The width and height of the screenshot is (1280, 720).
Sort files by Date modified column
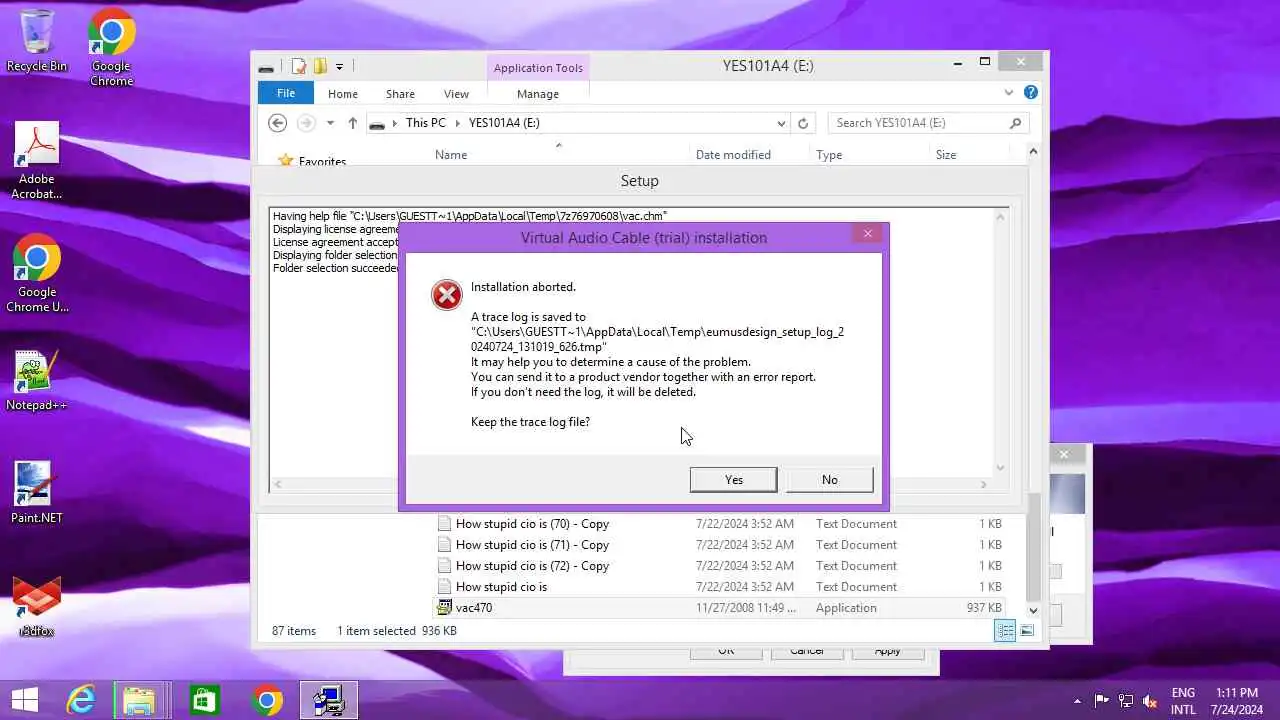click(733, 155)
